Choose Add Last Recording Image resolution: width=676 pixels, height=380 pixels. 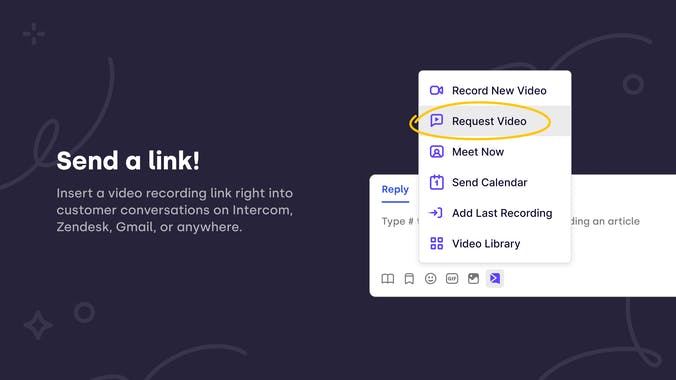click(494, 213)
